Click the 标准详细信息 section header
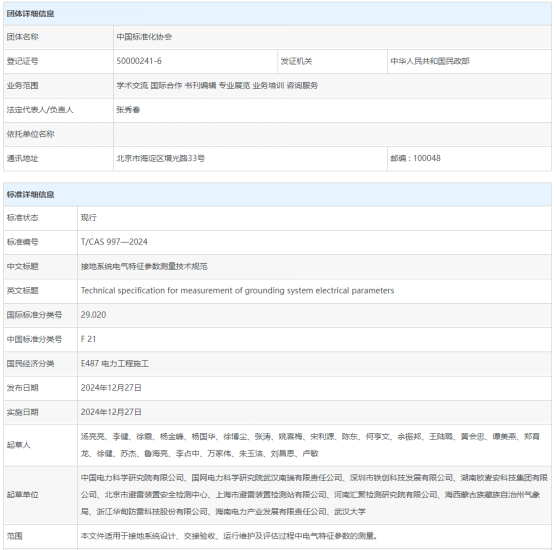 point(30,195)
